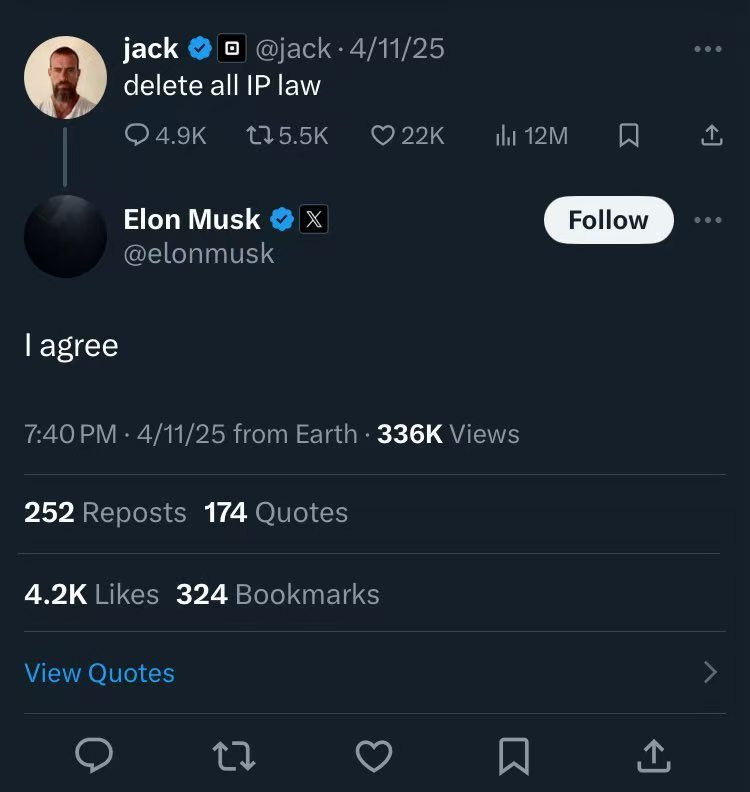The height and width of the screenshot is (792, 750).
Task: Reply to jack's quoted post
Action: click(x=137, y=136)
